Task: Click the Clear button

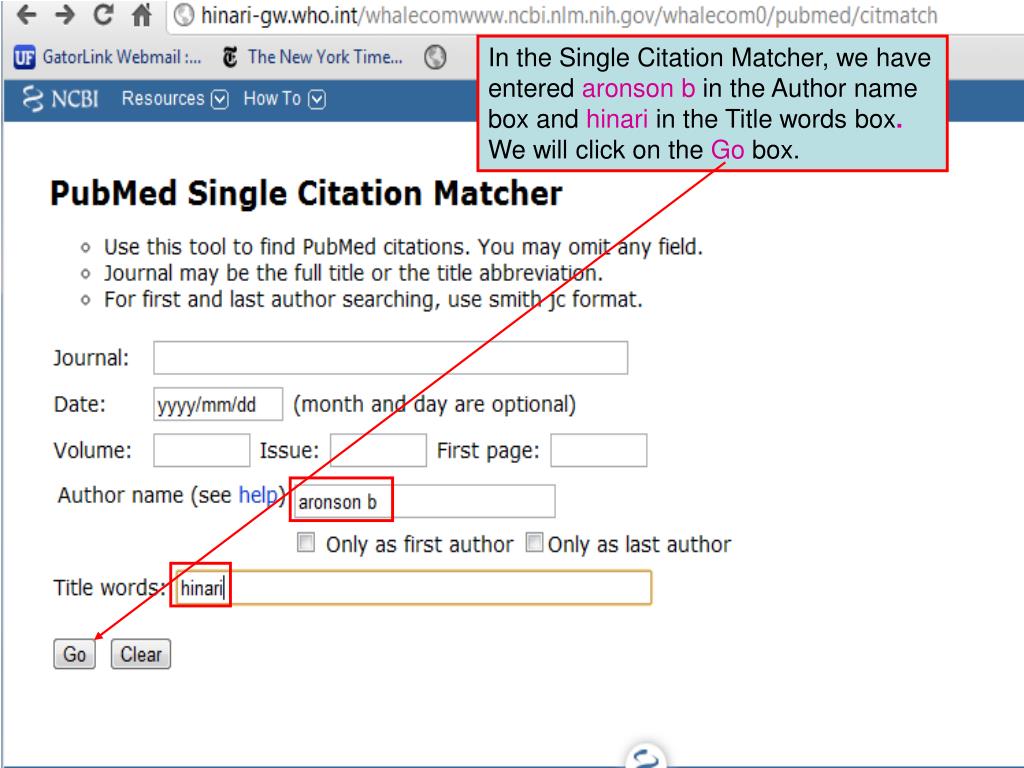Action: (141, 654)
